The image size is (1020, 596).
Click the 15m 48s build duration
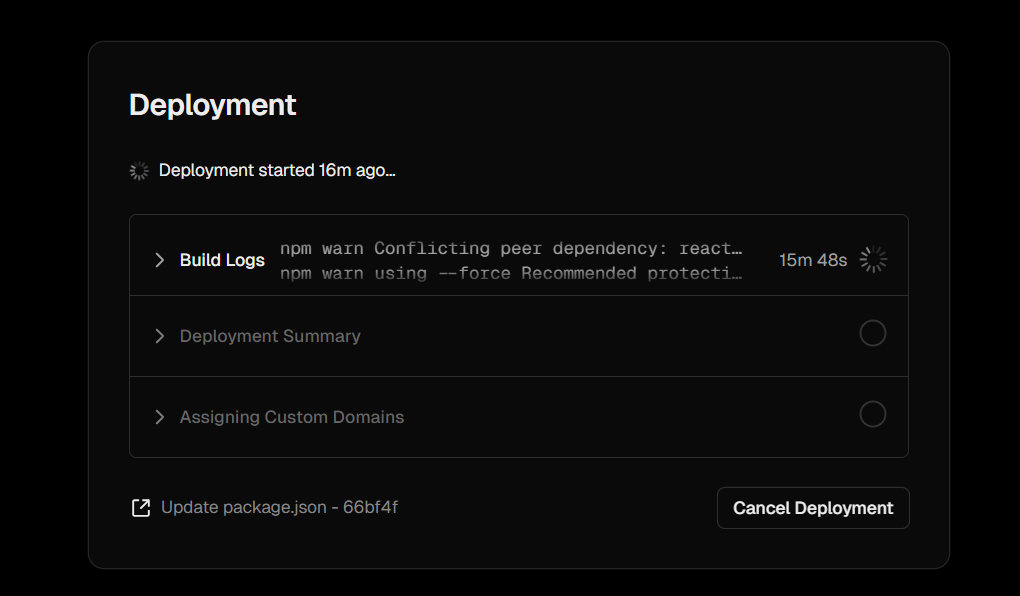813,260
